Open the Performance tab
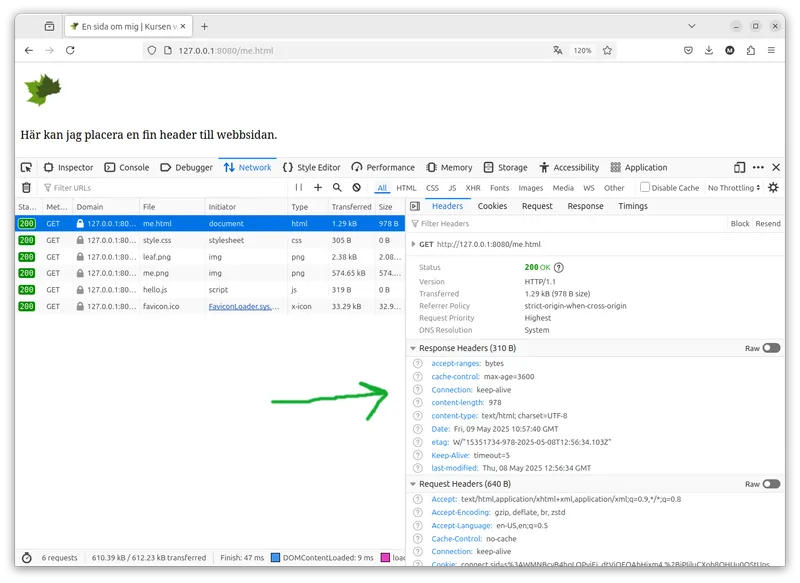The image size is (800, 583). tap(383, 167)
